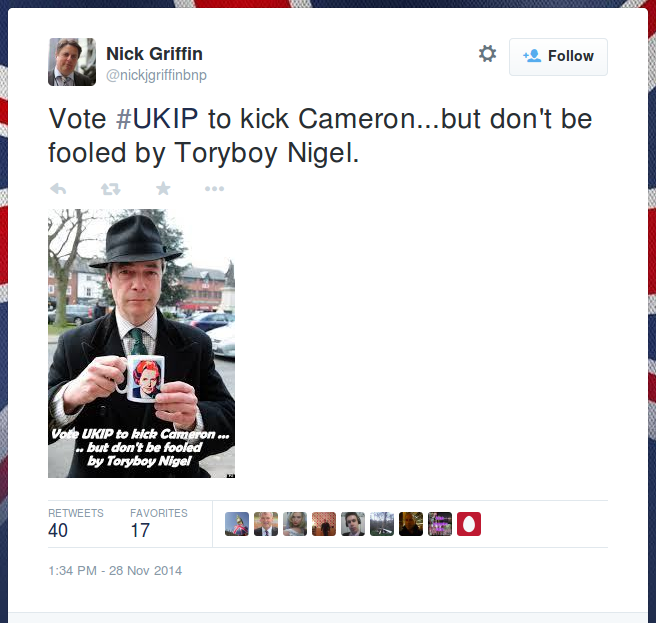This screenshot has height=623, width=656.
Task: Favorite the tweet with the star icon
Action: coord(163,188)
